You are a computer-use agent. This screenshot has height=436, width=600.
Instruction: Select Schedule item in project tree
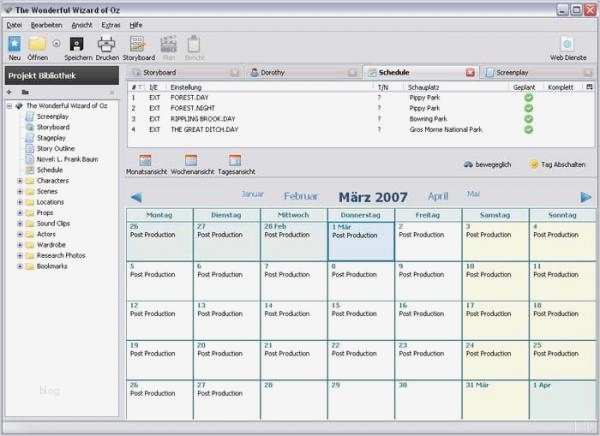pyautogui.click(x=49, y=170)
